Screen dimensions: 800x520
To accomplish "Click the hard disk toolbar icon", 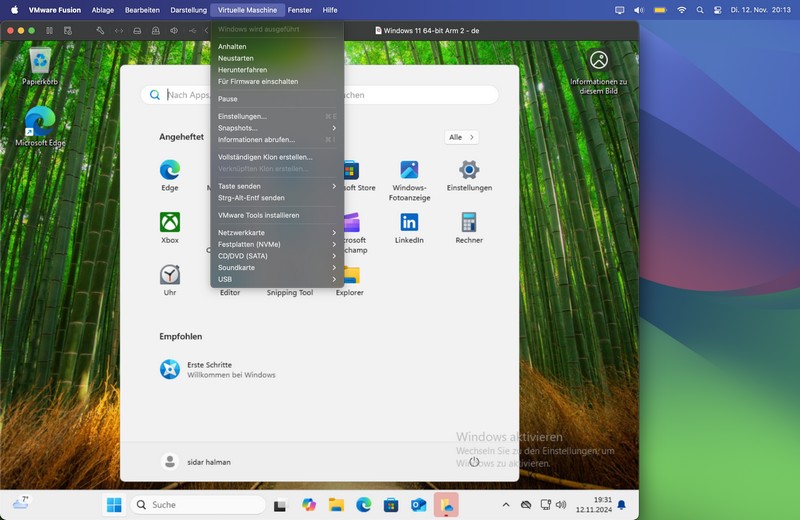I will 137,31.
